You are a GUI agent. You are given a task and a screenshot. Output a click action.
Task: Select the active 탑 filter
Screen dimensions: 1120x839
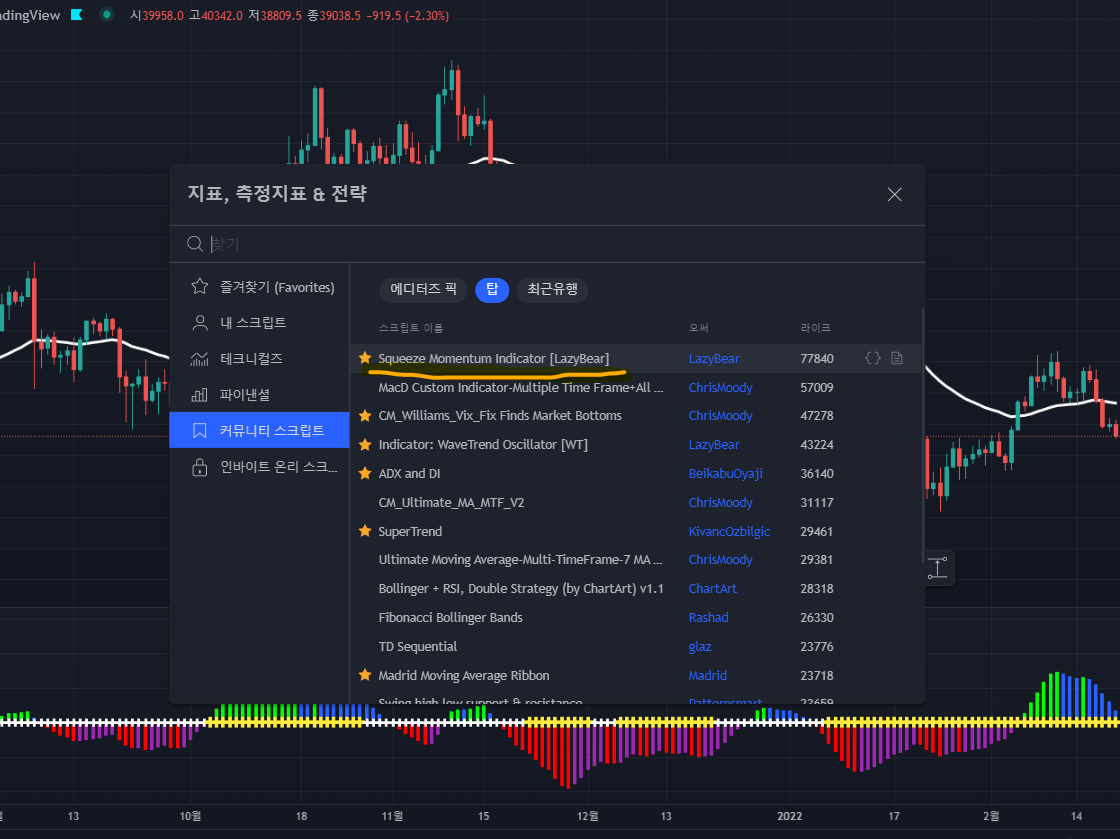(491, 289)
